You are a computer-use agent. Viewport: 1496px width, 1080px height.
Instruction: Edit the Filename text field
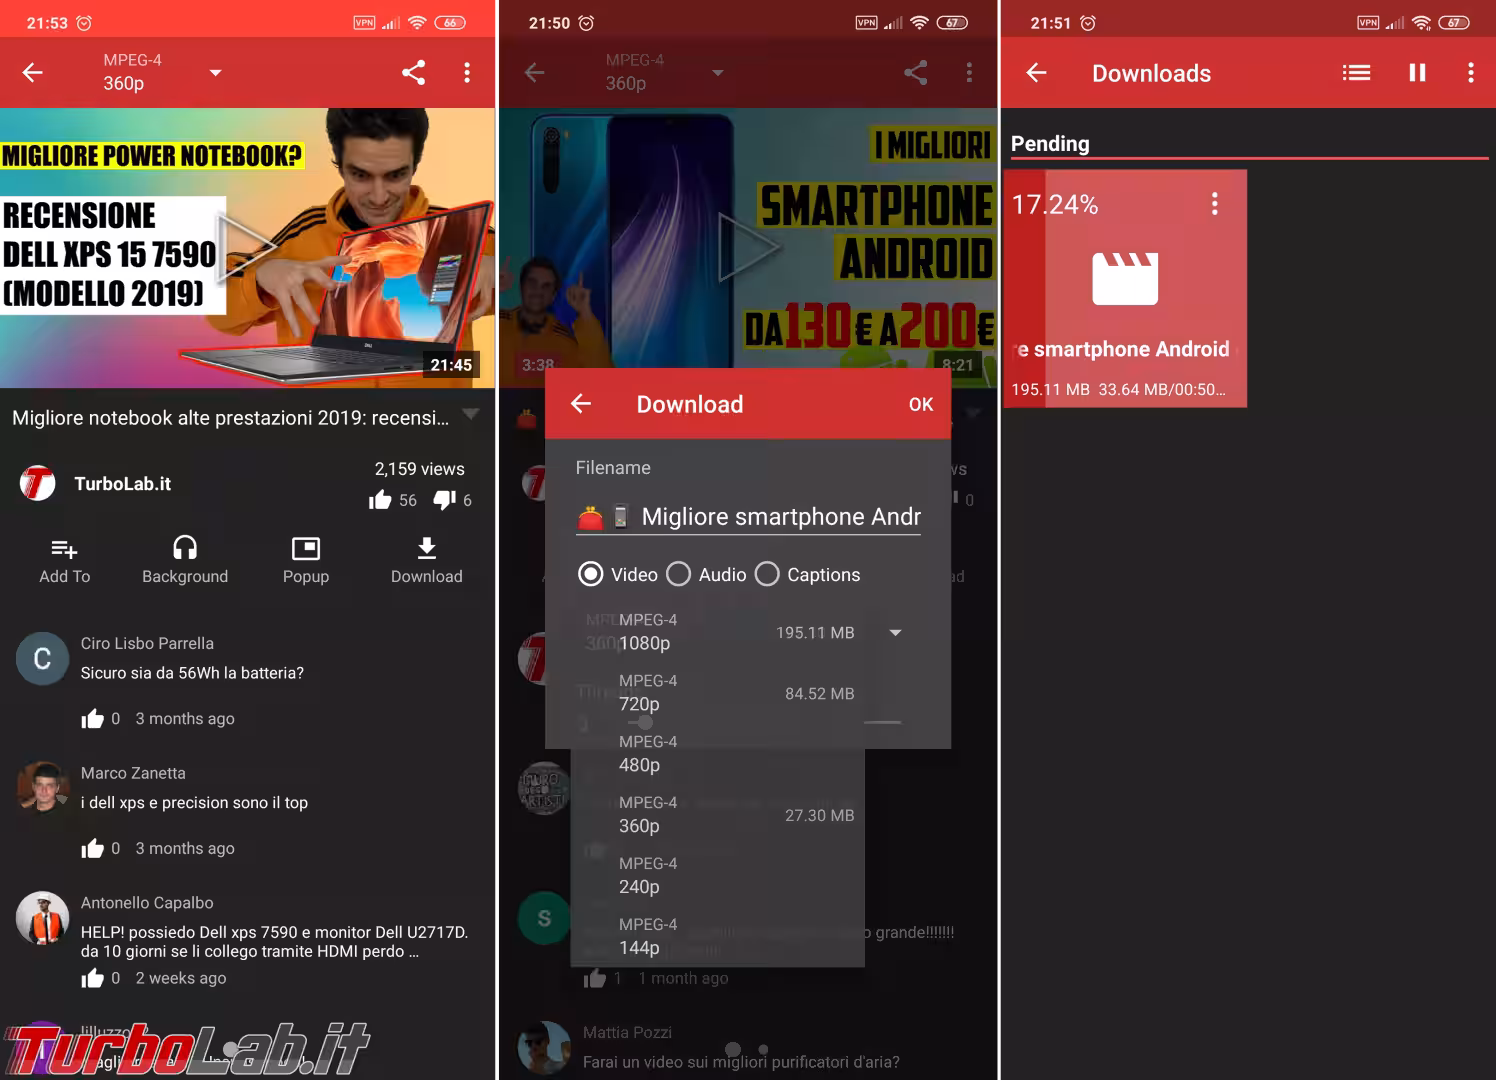(778, 517)
